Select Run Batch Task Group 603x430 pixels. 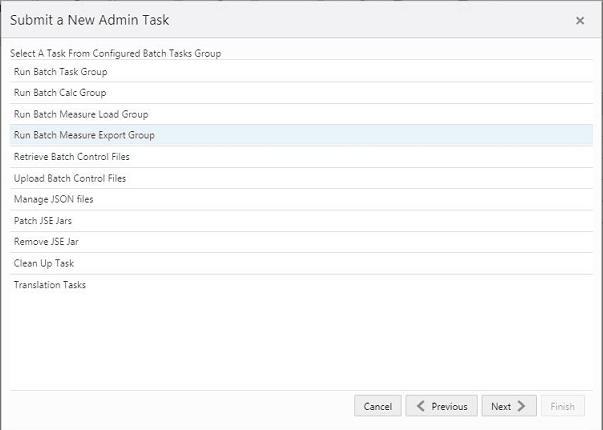click(x=60, y=72)
